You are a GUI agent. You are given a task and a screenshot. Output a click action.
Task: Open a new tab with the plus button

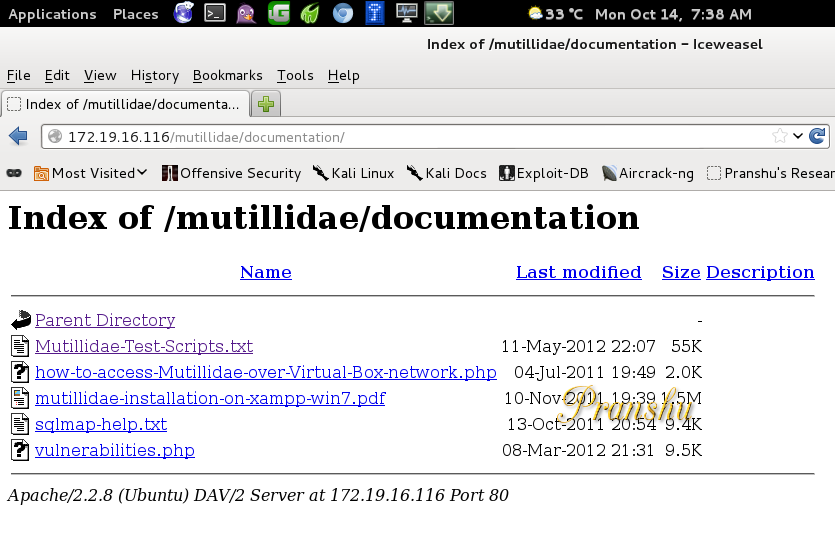tap(266, 104)
